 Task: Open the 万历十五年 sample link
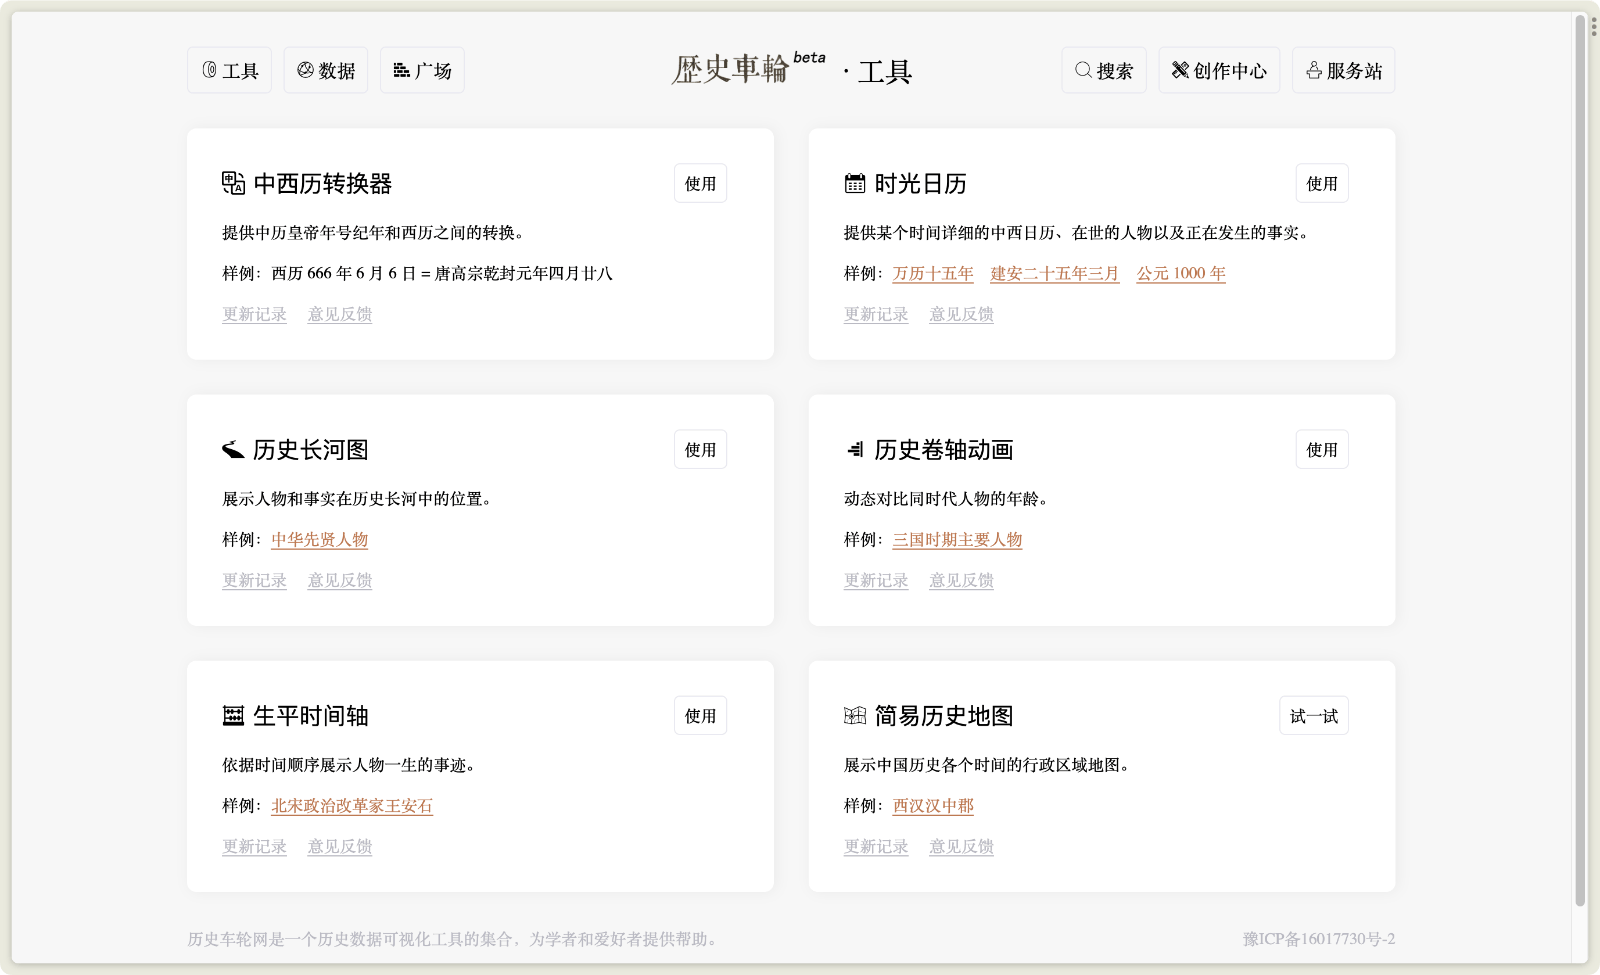click(932, 273)
